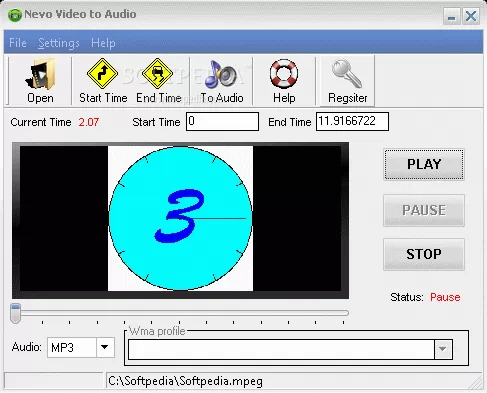Image resolution: width=487 pixels, height=393 pixels.
Task: Expand the Wma profile dropdown arrow
Action: (443, 349)
